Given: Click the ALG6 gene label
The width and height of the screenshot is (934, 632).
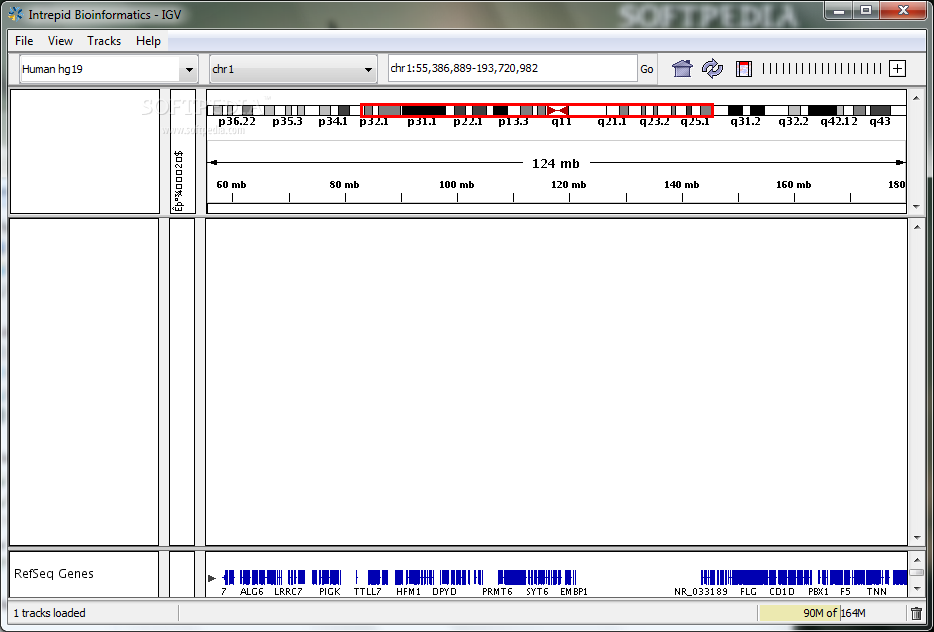Looking at the screenshot, I should click(x=251, y=592).
